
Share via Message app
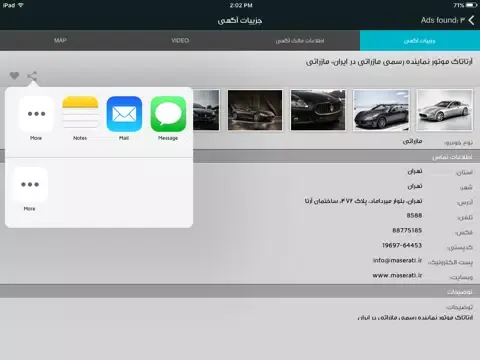click(x=168, y=114)
